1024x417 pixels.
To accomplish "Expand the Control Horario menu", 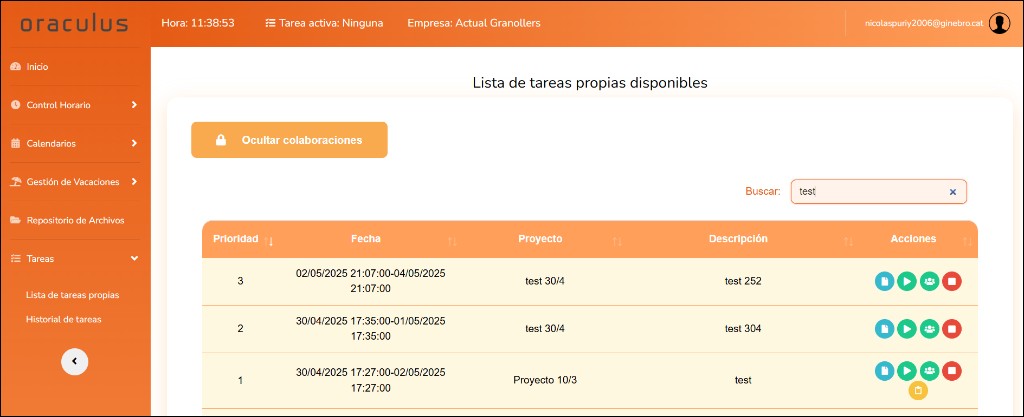I will [75, 105].
